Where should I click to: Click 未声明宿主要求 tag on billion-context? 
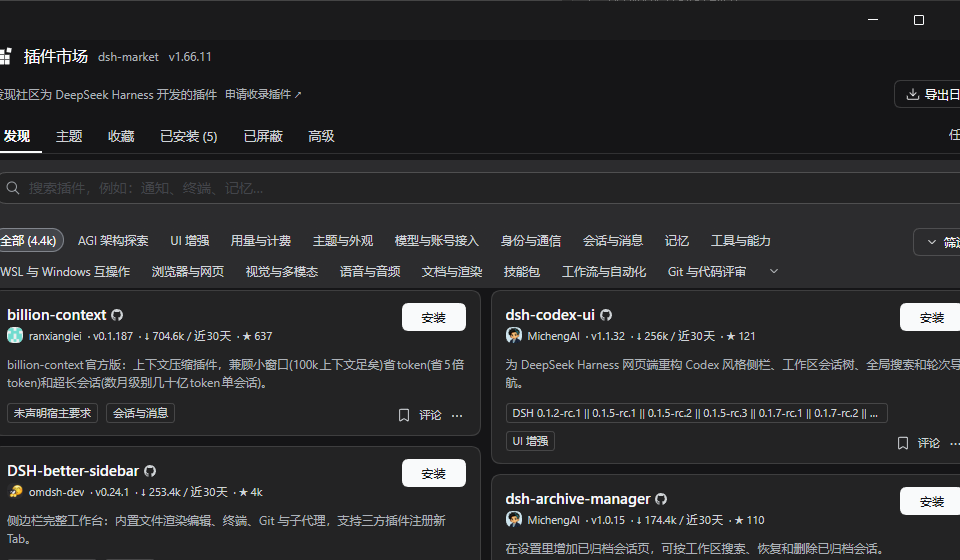tap(52, 413)
